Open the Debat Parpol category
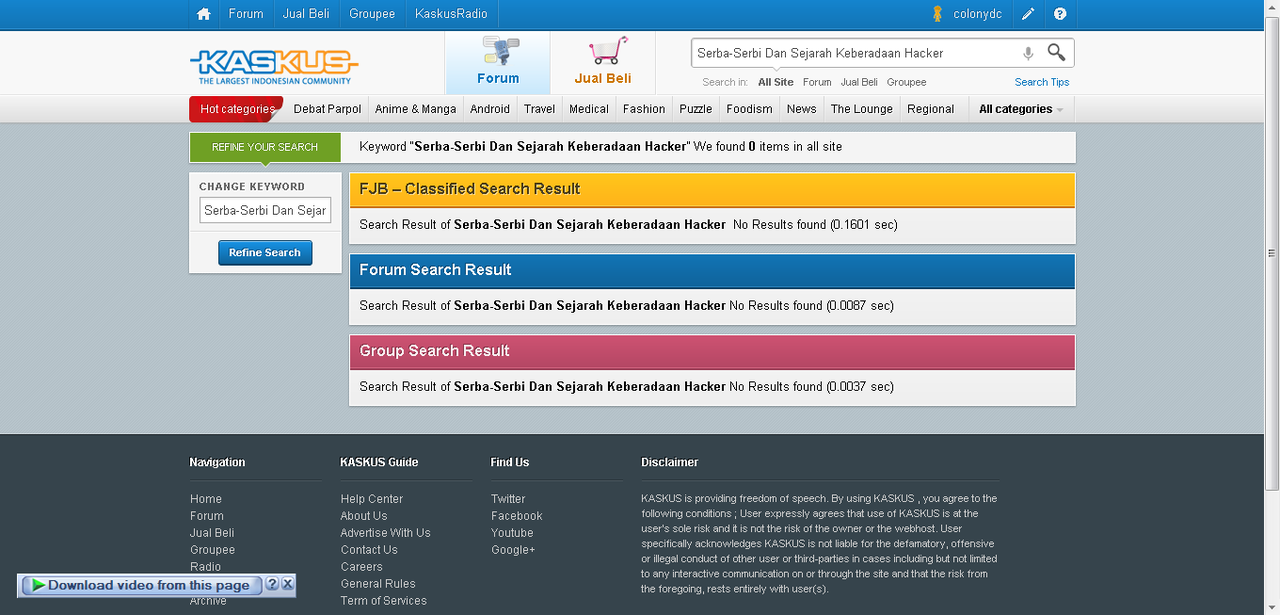This screenshot has width=1280, height=615. point(327,109)
